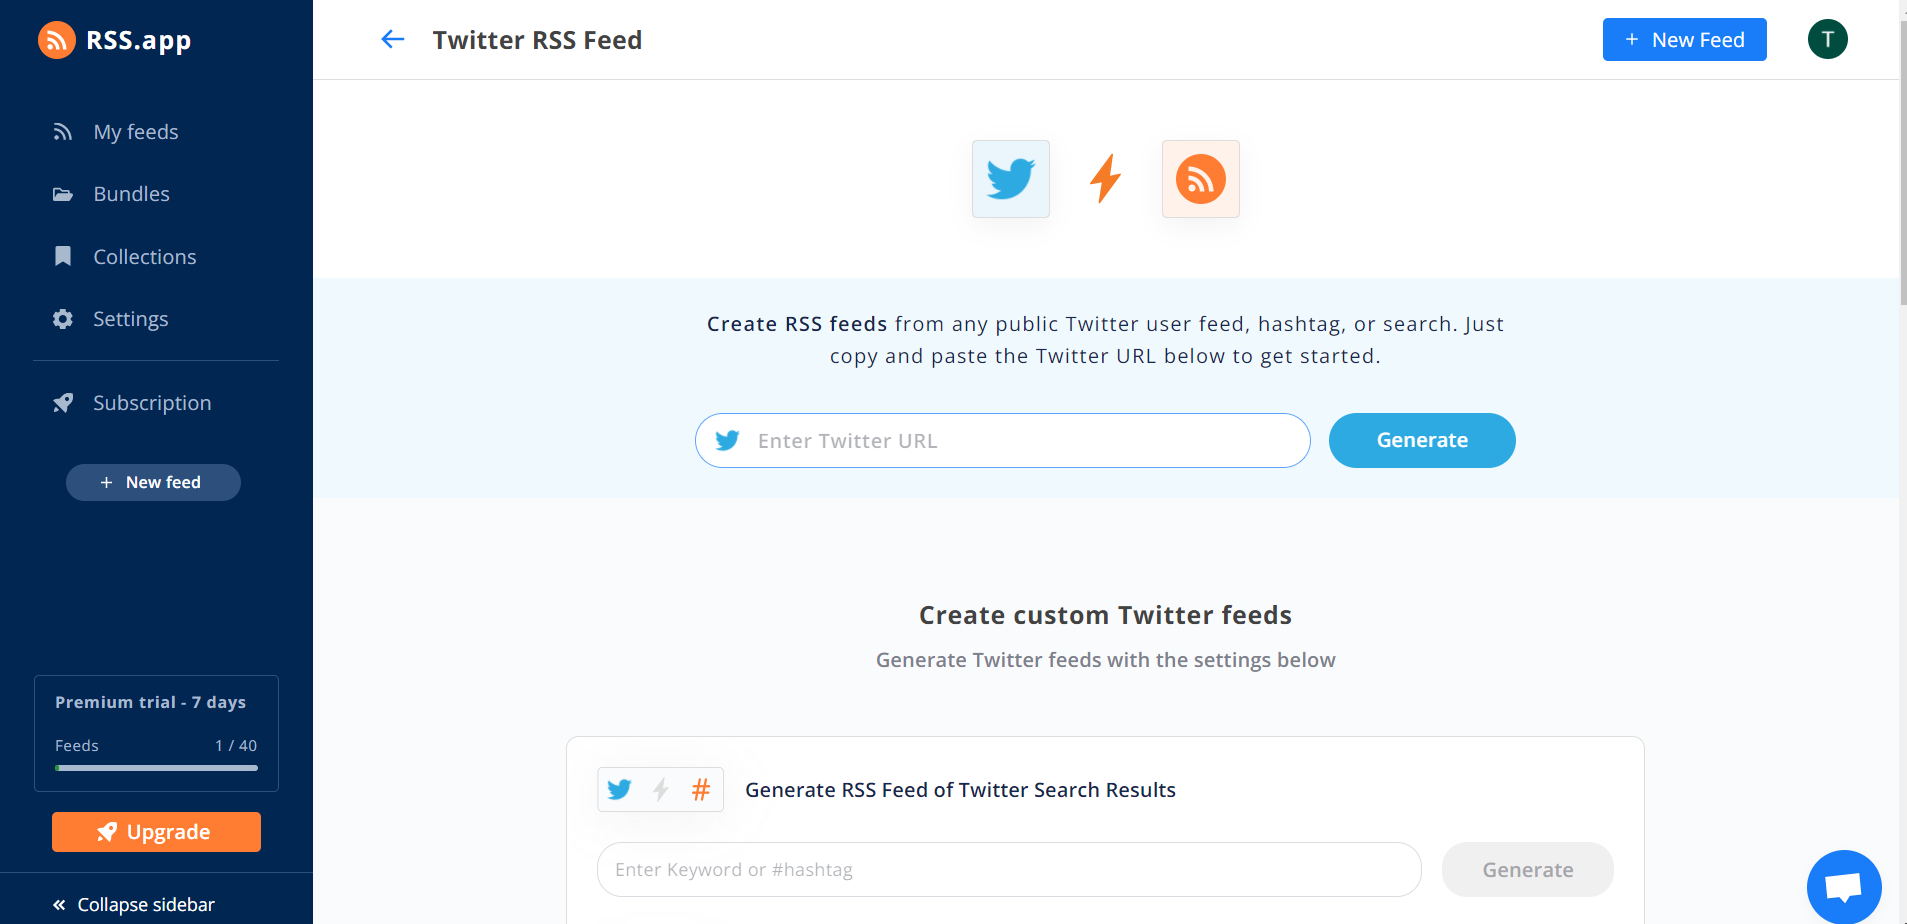The height and width of the screenshot is (924, 1907).
Task: Click the blue New Feed button
Action: [1684, 39]
